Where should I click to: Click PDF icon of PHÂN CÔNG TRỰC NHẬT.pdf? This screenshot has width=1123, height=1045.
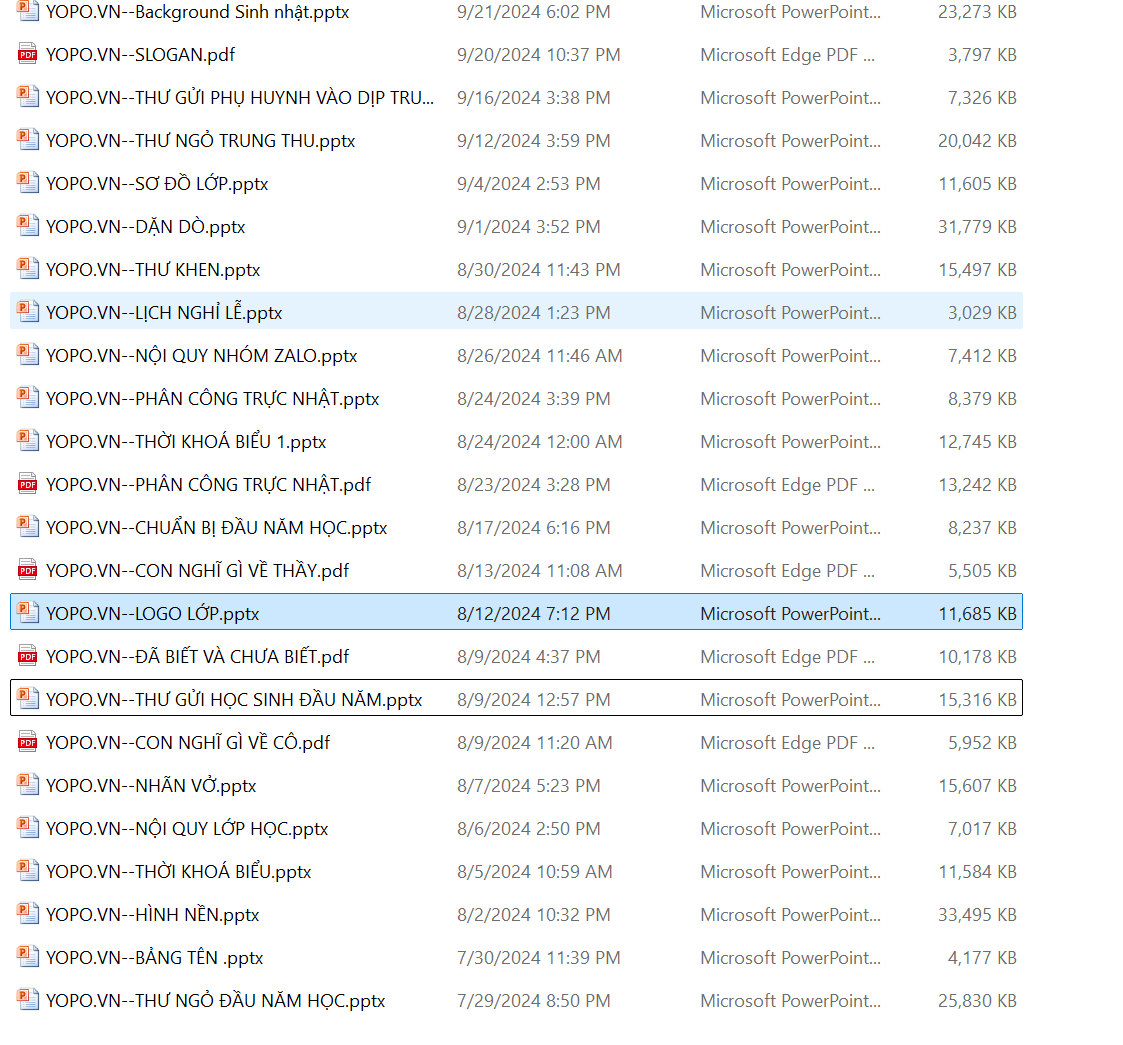[x=28, y=485]
